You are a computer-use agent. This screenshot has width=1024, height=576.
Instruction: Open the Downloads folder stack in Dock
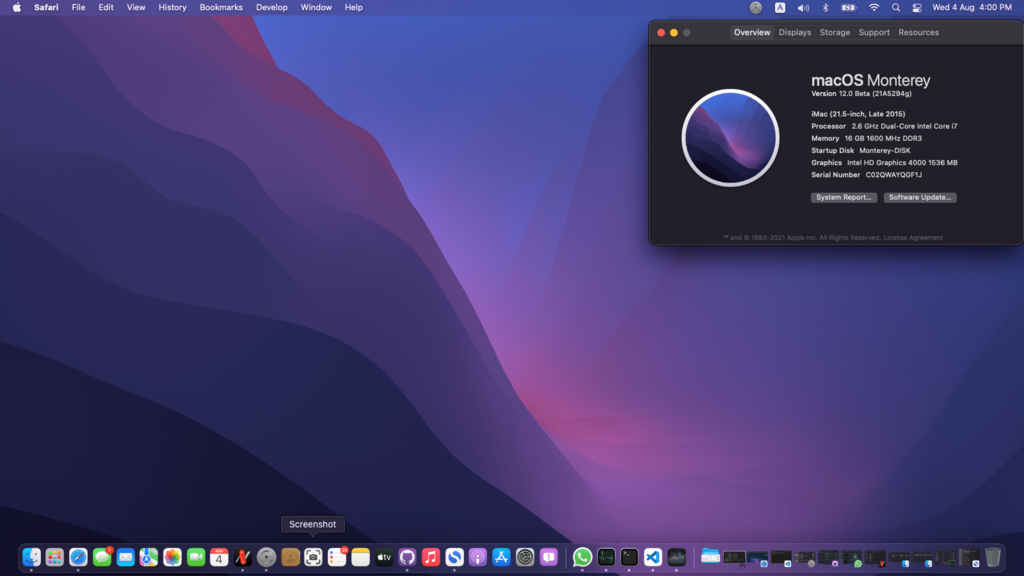(711, 557)
